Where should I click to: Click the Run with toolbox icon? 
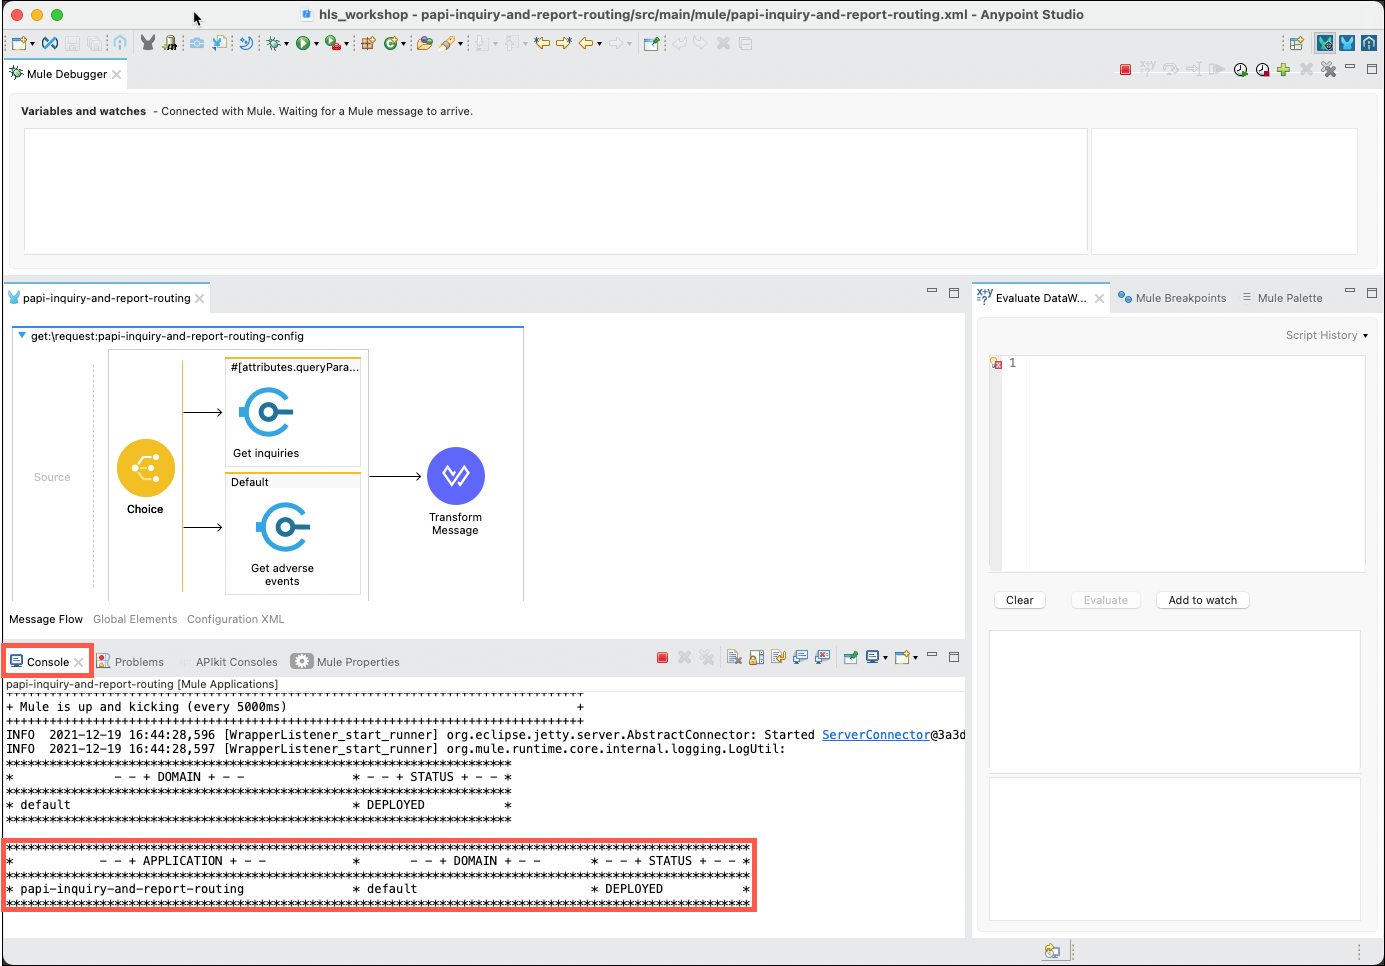333,43
